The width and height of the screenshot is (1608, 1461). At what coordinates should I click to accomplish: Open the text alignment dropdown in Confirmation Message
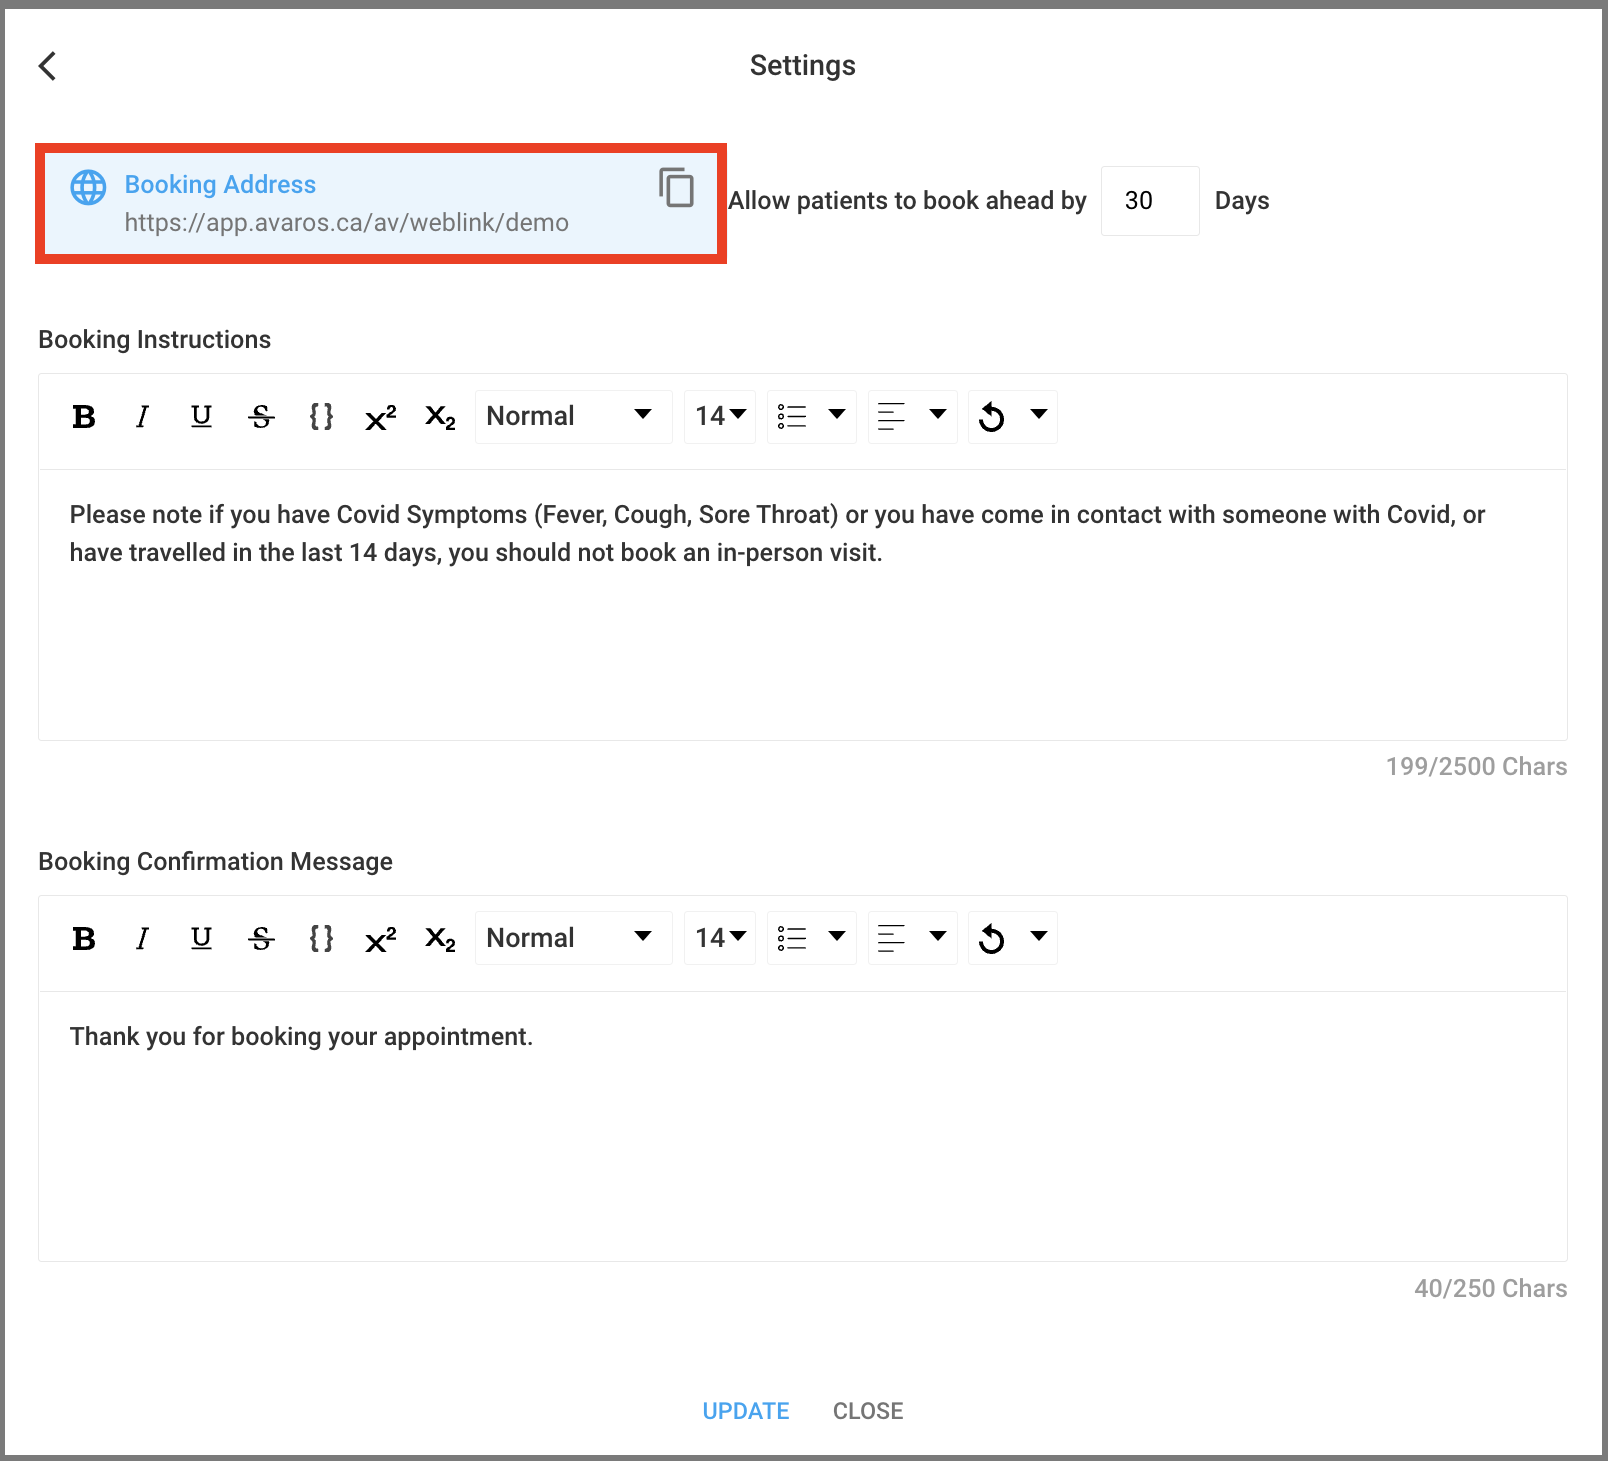tap(913, 939)
